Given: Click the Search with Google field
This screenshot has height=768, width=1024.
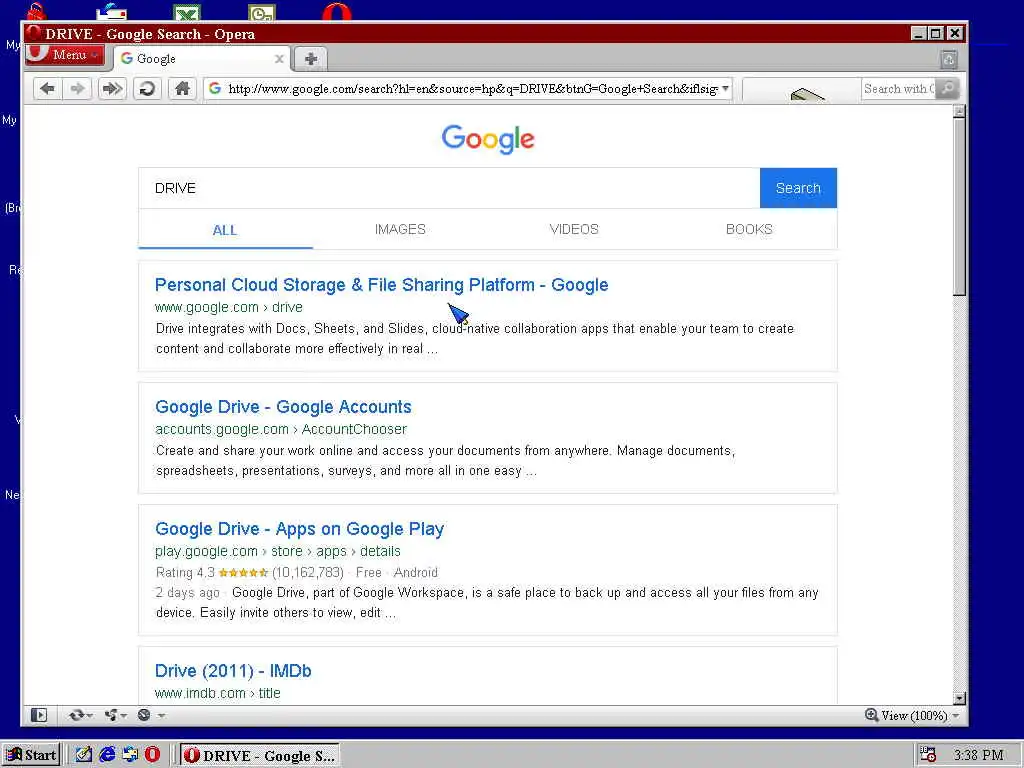Looking at the screenshot, I should tap(898, 89).
